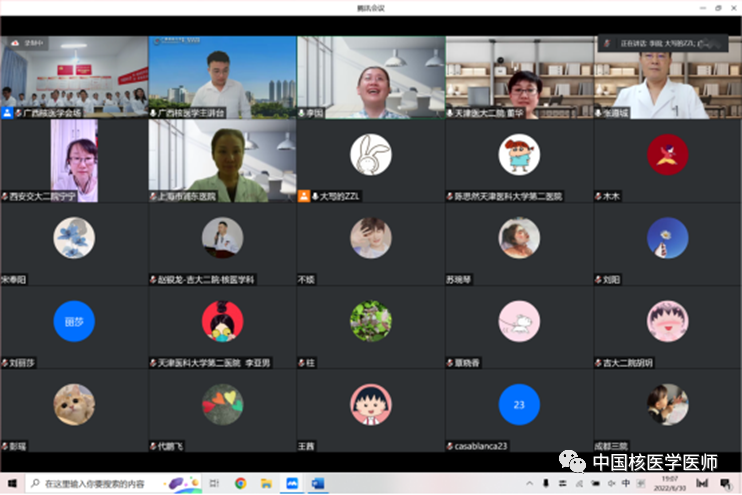This screenshot has width=742, height=495.
Task: Select the cat avatar of 彭瑶
Action: (x=74, y=403)
